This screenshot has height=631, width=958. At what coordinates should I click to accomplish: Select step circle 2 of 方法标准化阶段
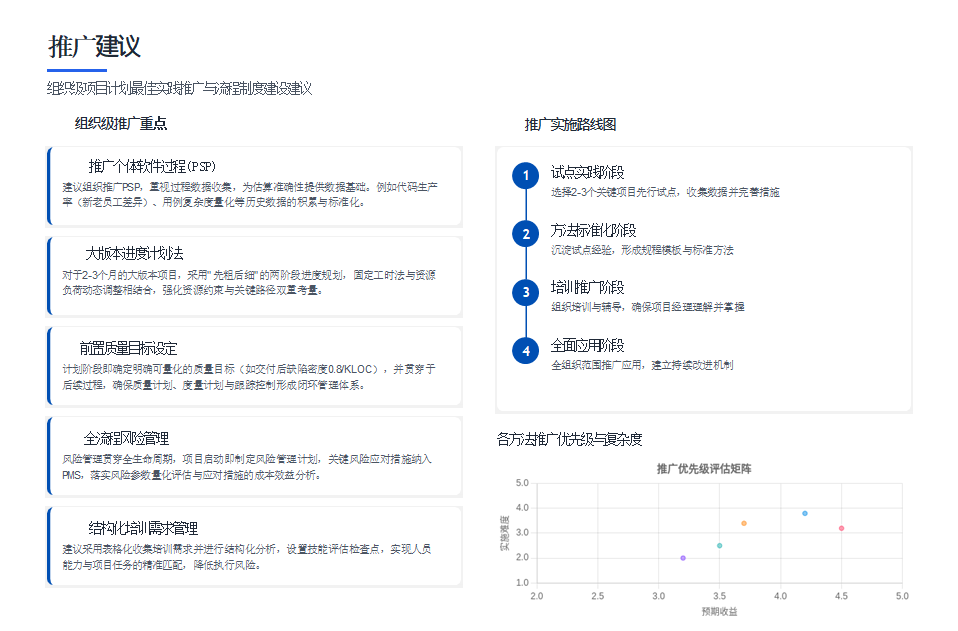(525, 234)
